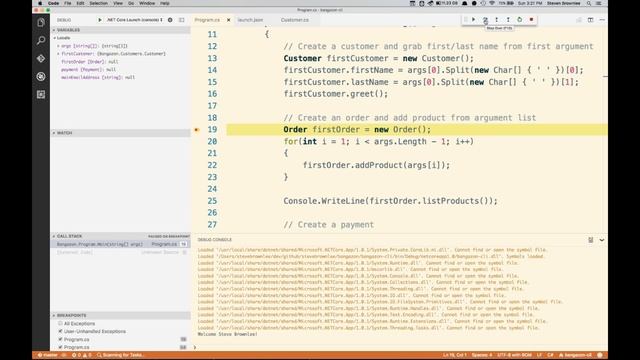Toggle the All Exceptions breakpoint checkbox
The image size is (640, 360).
(x=60, y=323)
